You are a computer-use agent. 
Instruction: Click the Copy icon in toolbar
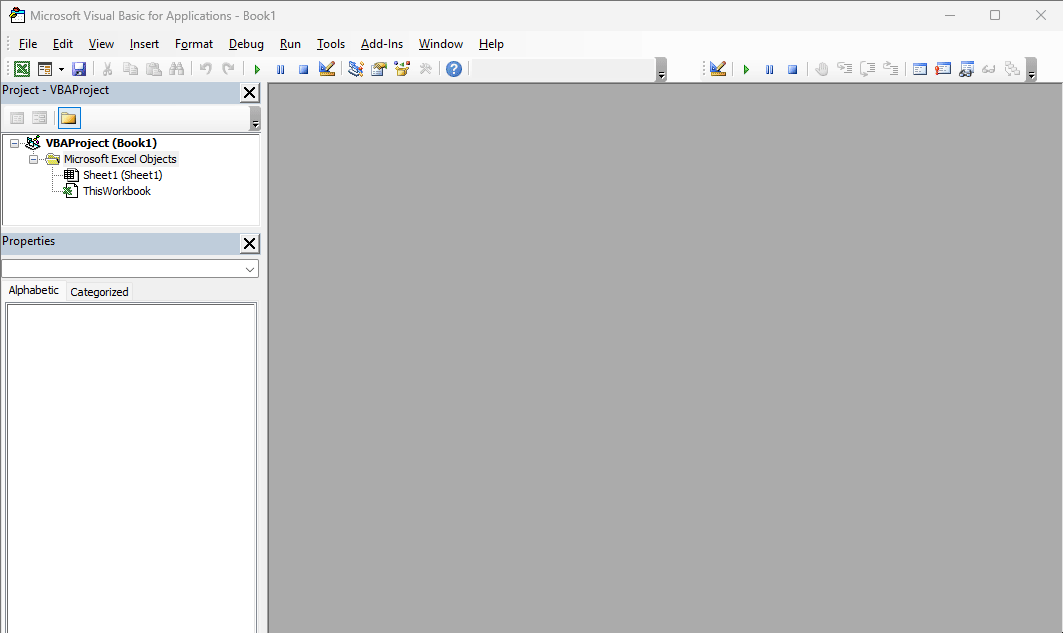click(130, 69)
